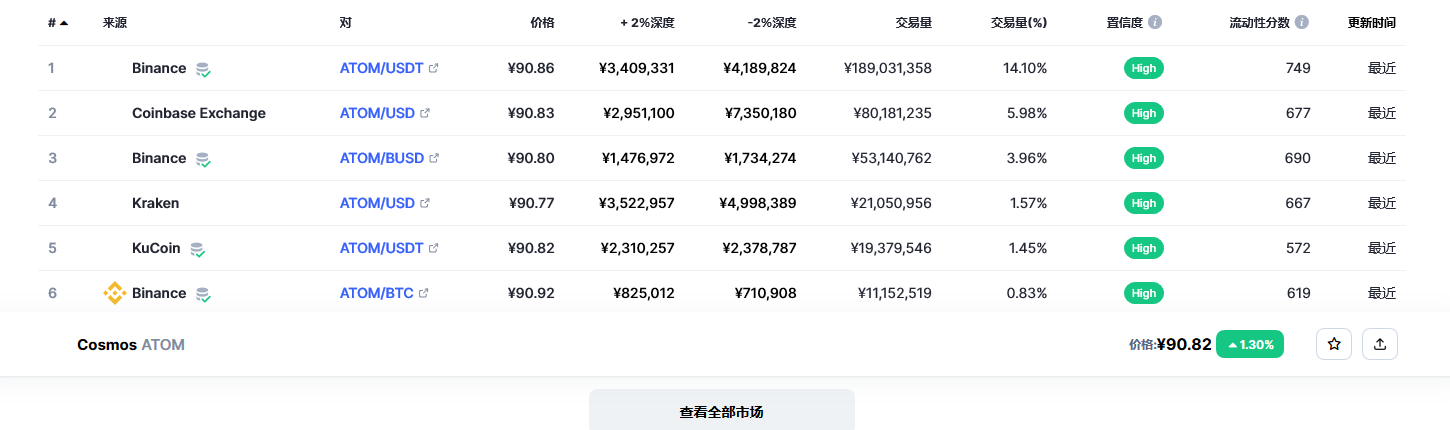Click the High badge in Coinbase Exchange row

(x=1144, y=113)
